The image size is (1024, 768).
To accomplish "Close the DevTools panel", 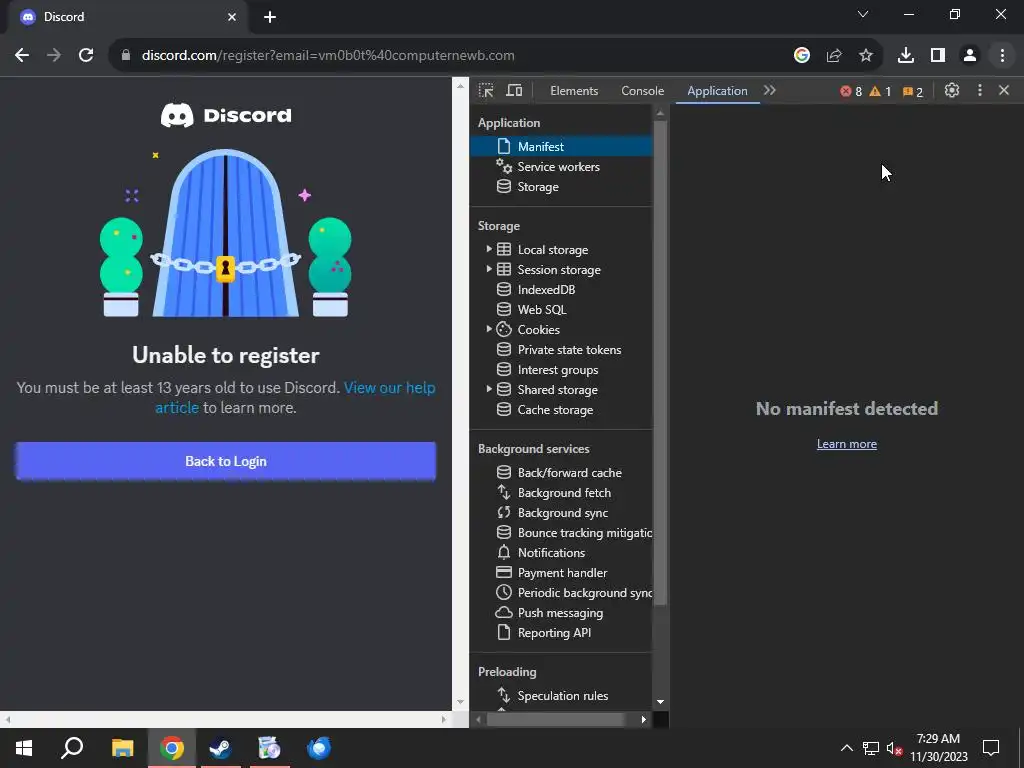I will click(1004, 91).
